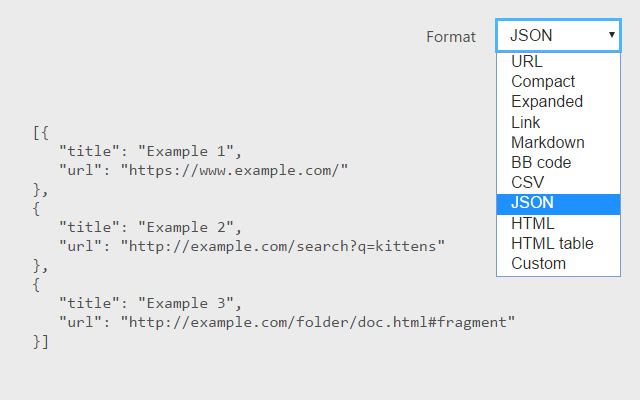
Task: Select the Custom format option
Action: coord(538,264)
